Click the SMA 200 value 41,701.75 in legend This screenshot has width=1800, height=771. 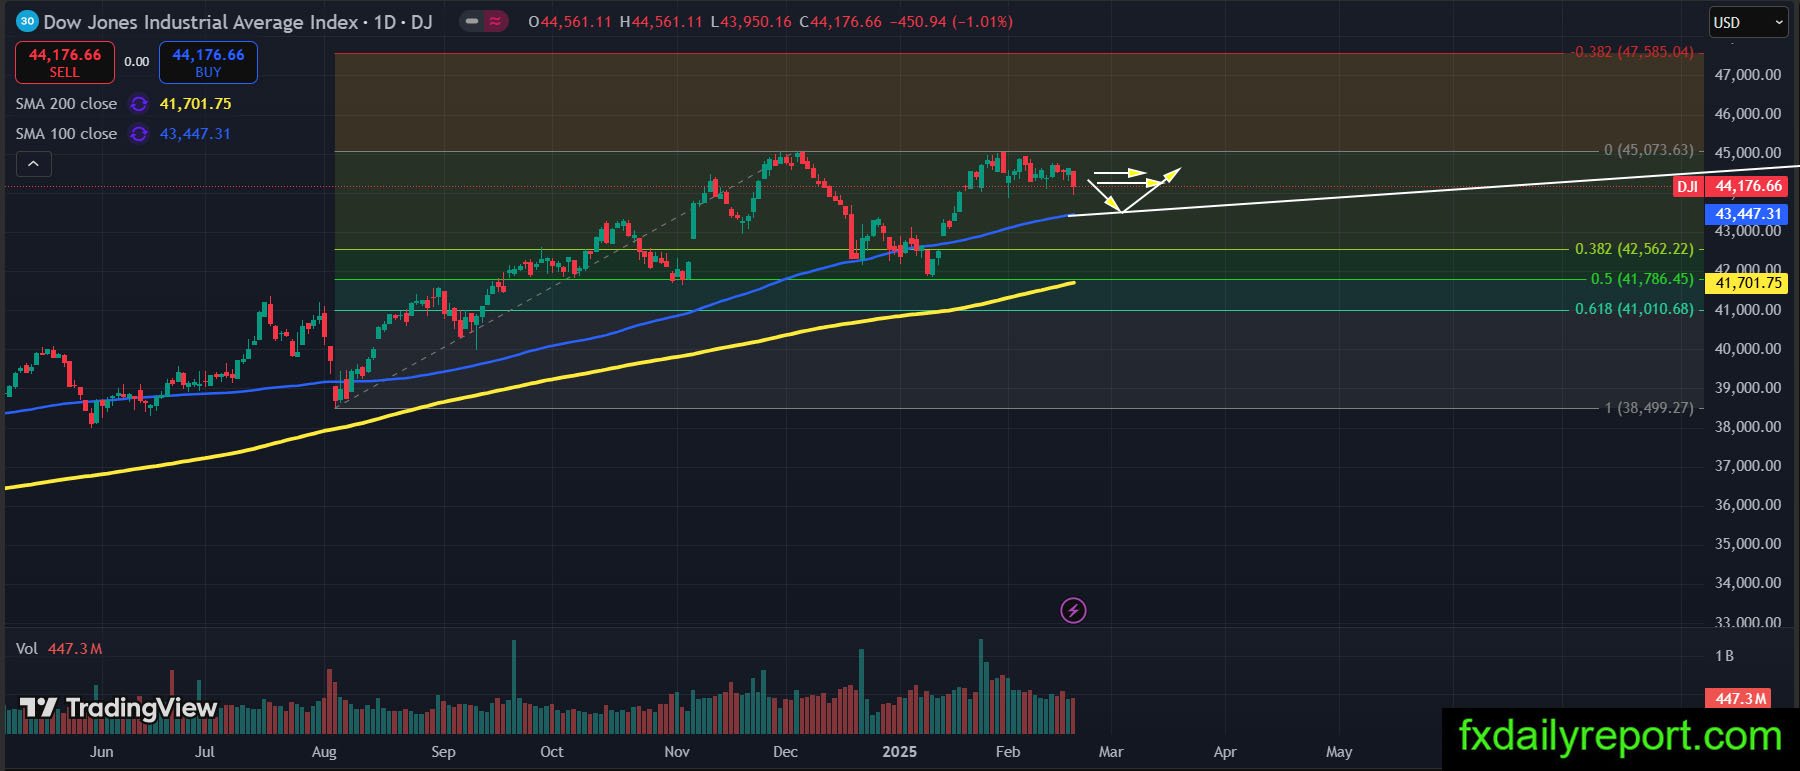click(196, 104)
